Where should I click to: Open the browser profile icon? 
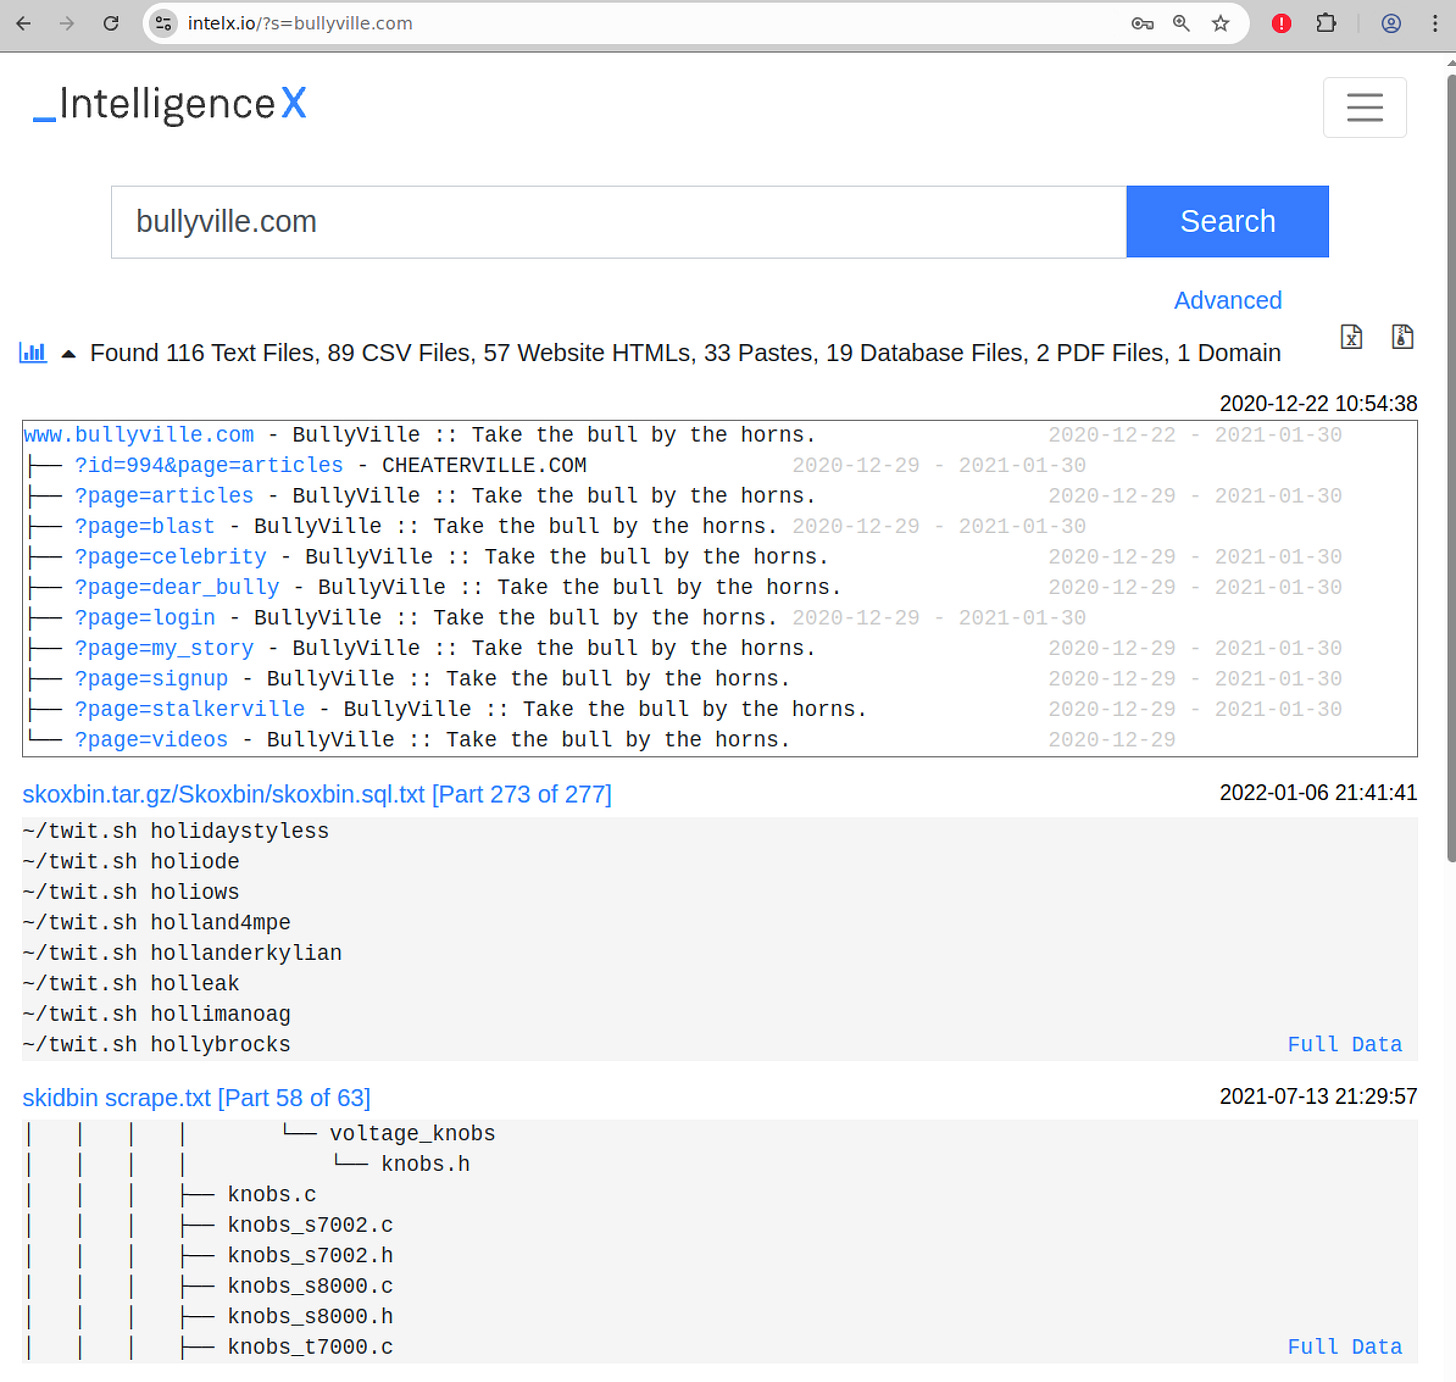(x=1391, y=23)
